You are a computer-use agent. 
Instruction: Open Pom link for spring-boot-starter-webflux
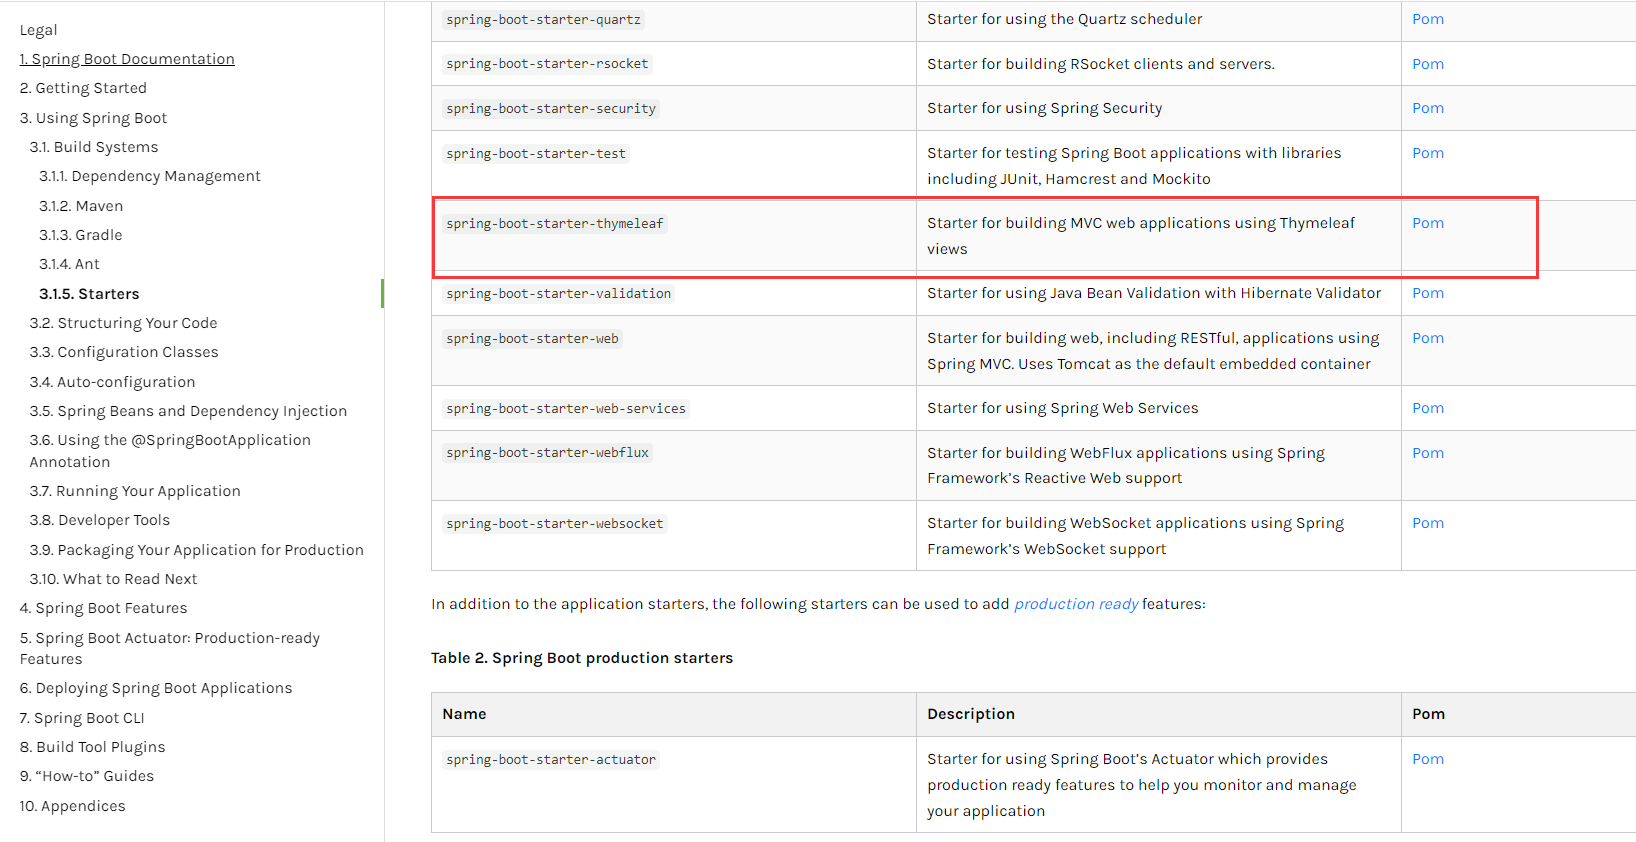pyautogui.click(x=1428, y=453)
